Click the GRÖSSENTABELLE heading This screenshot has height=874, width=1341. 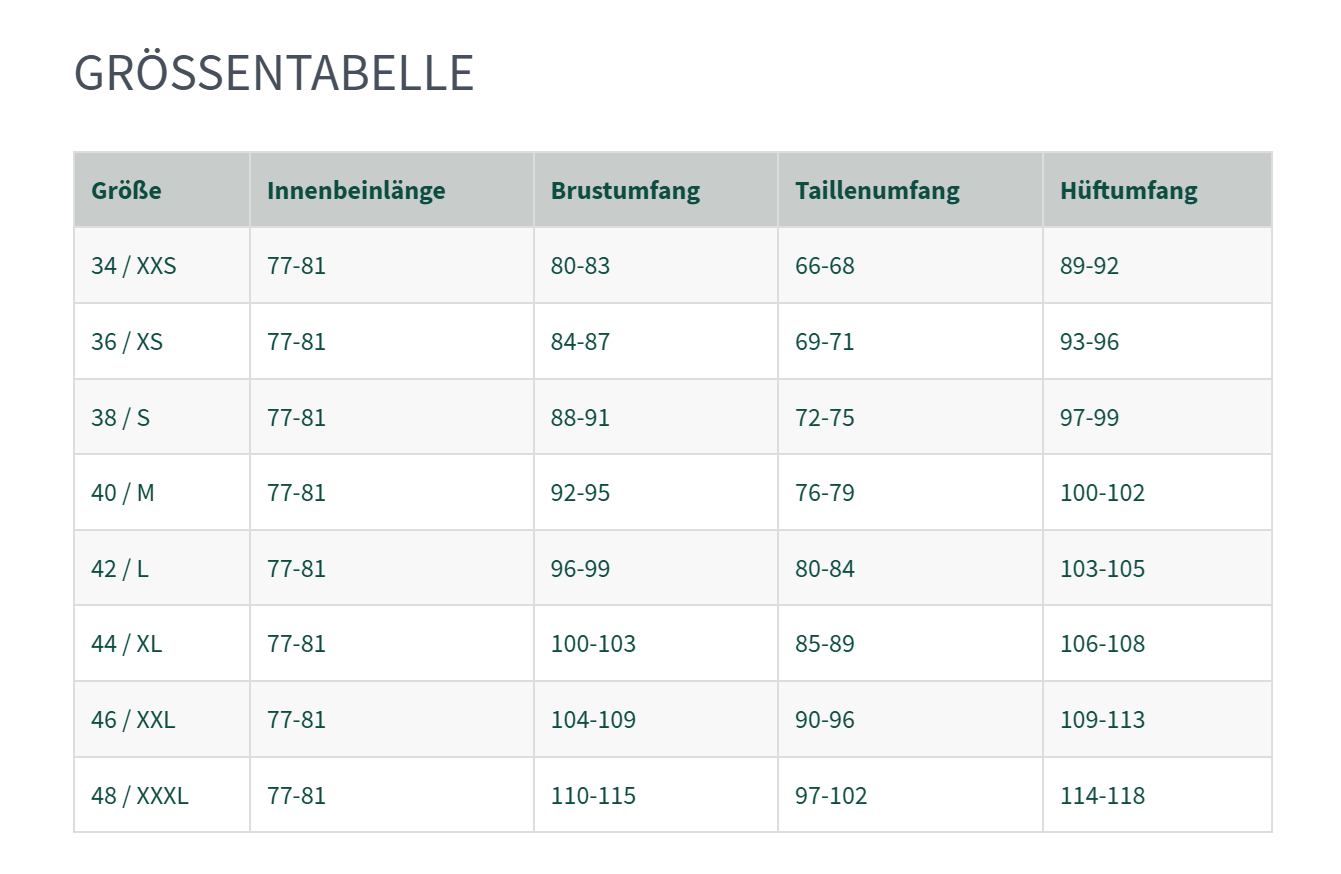tap(274, 73)
